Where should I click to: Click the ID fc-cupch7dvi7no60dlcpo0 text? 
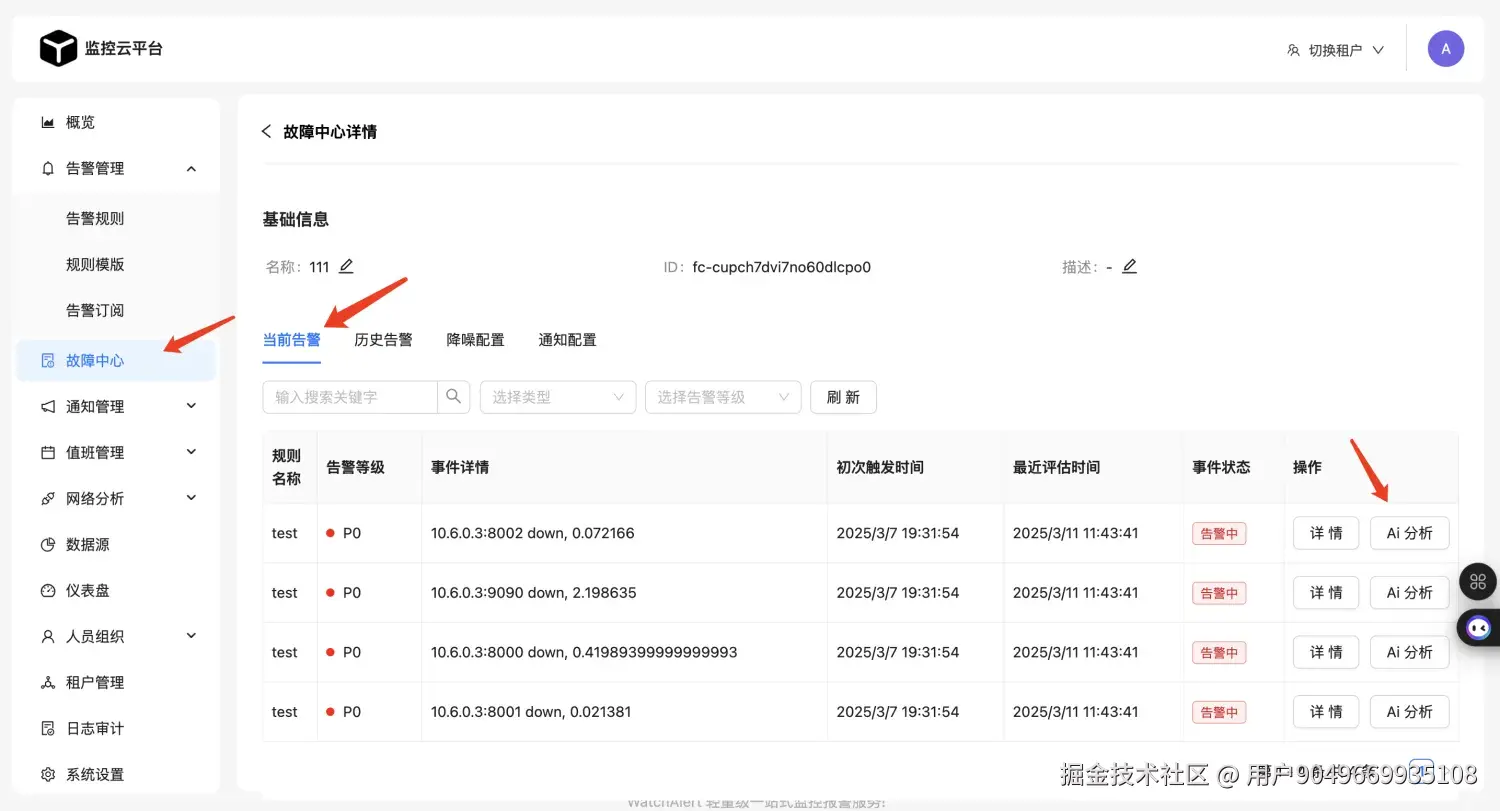[x=782, y=267]
